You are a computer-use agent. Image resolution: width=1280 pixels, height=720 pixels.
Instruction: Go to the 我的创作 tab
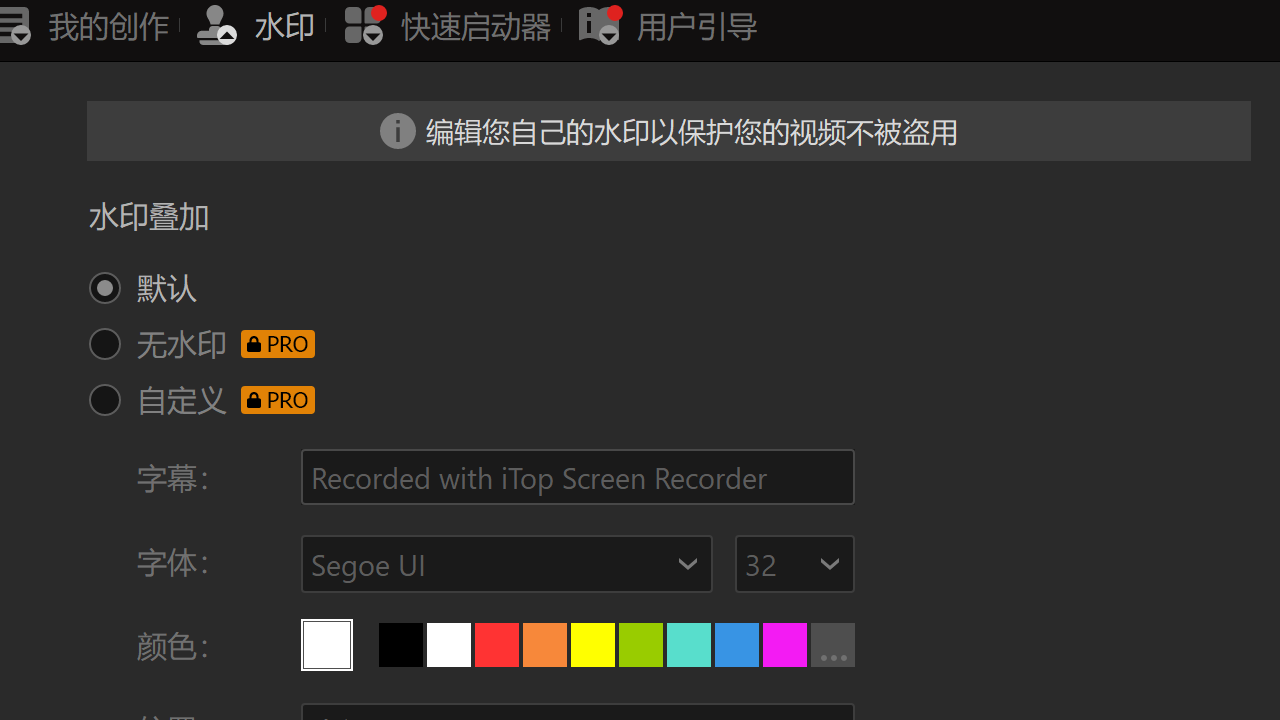[108, 26]
